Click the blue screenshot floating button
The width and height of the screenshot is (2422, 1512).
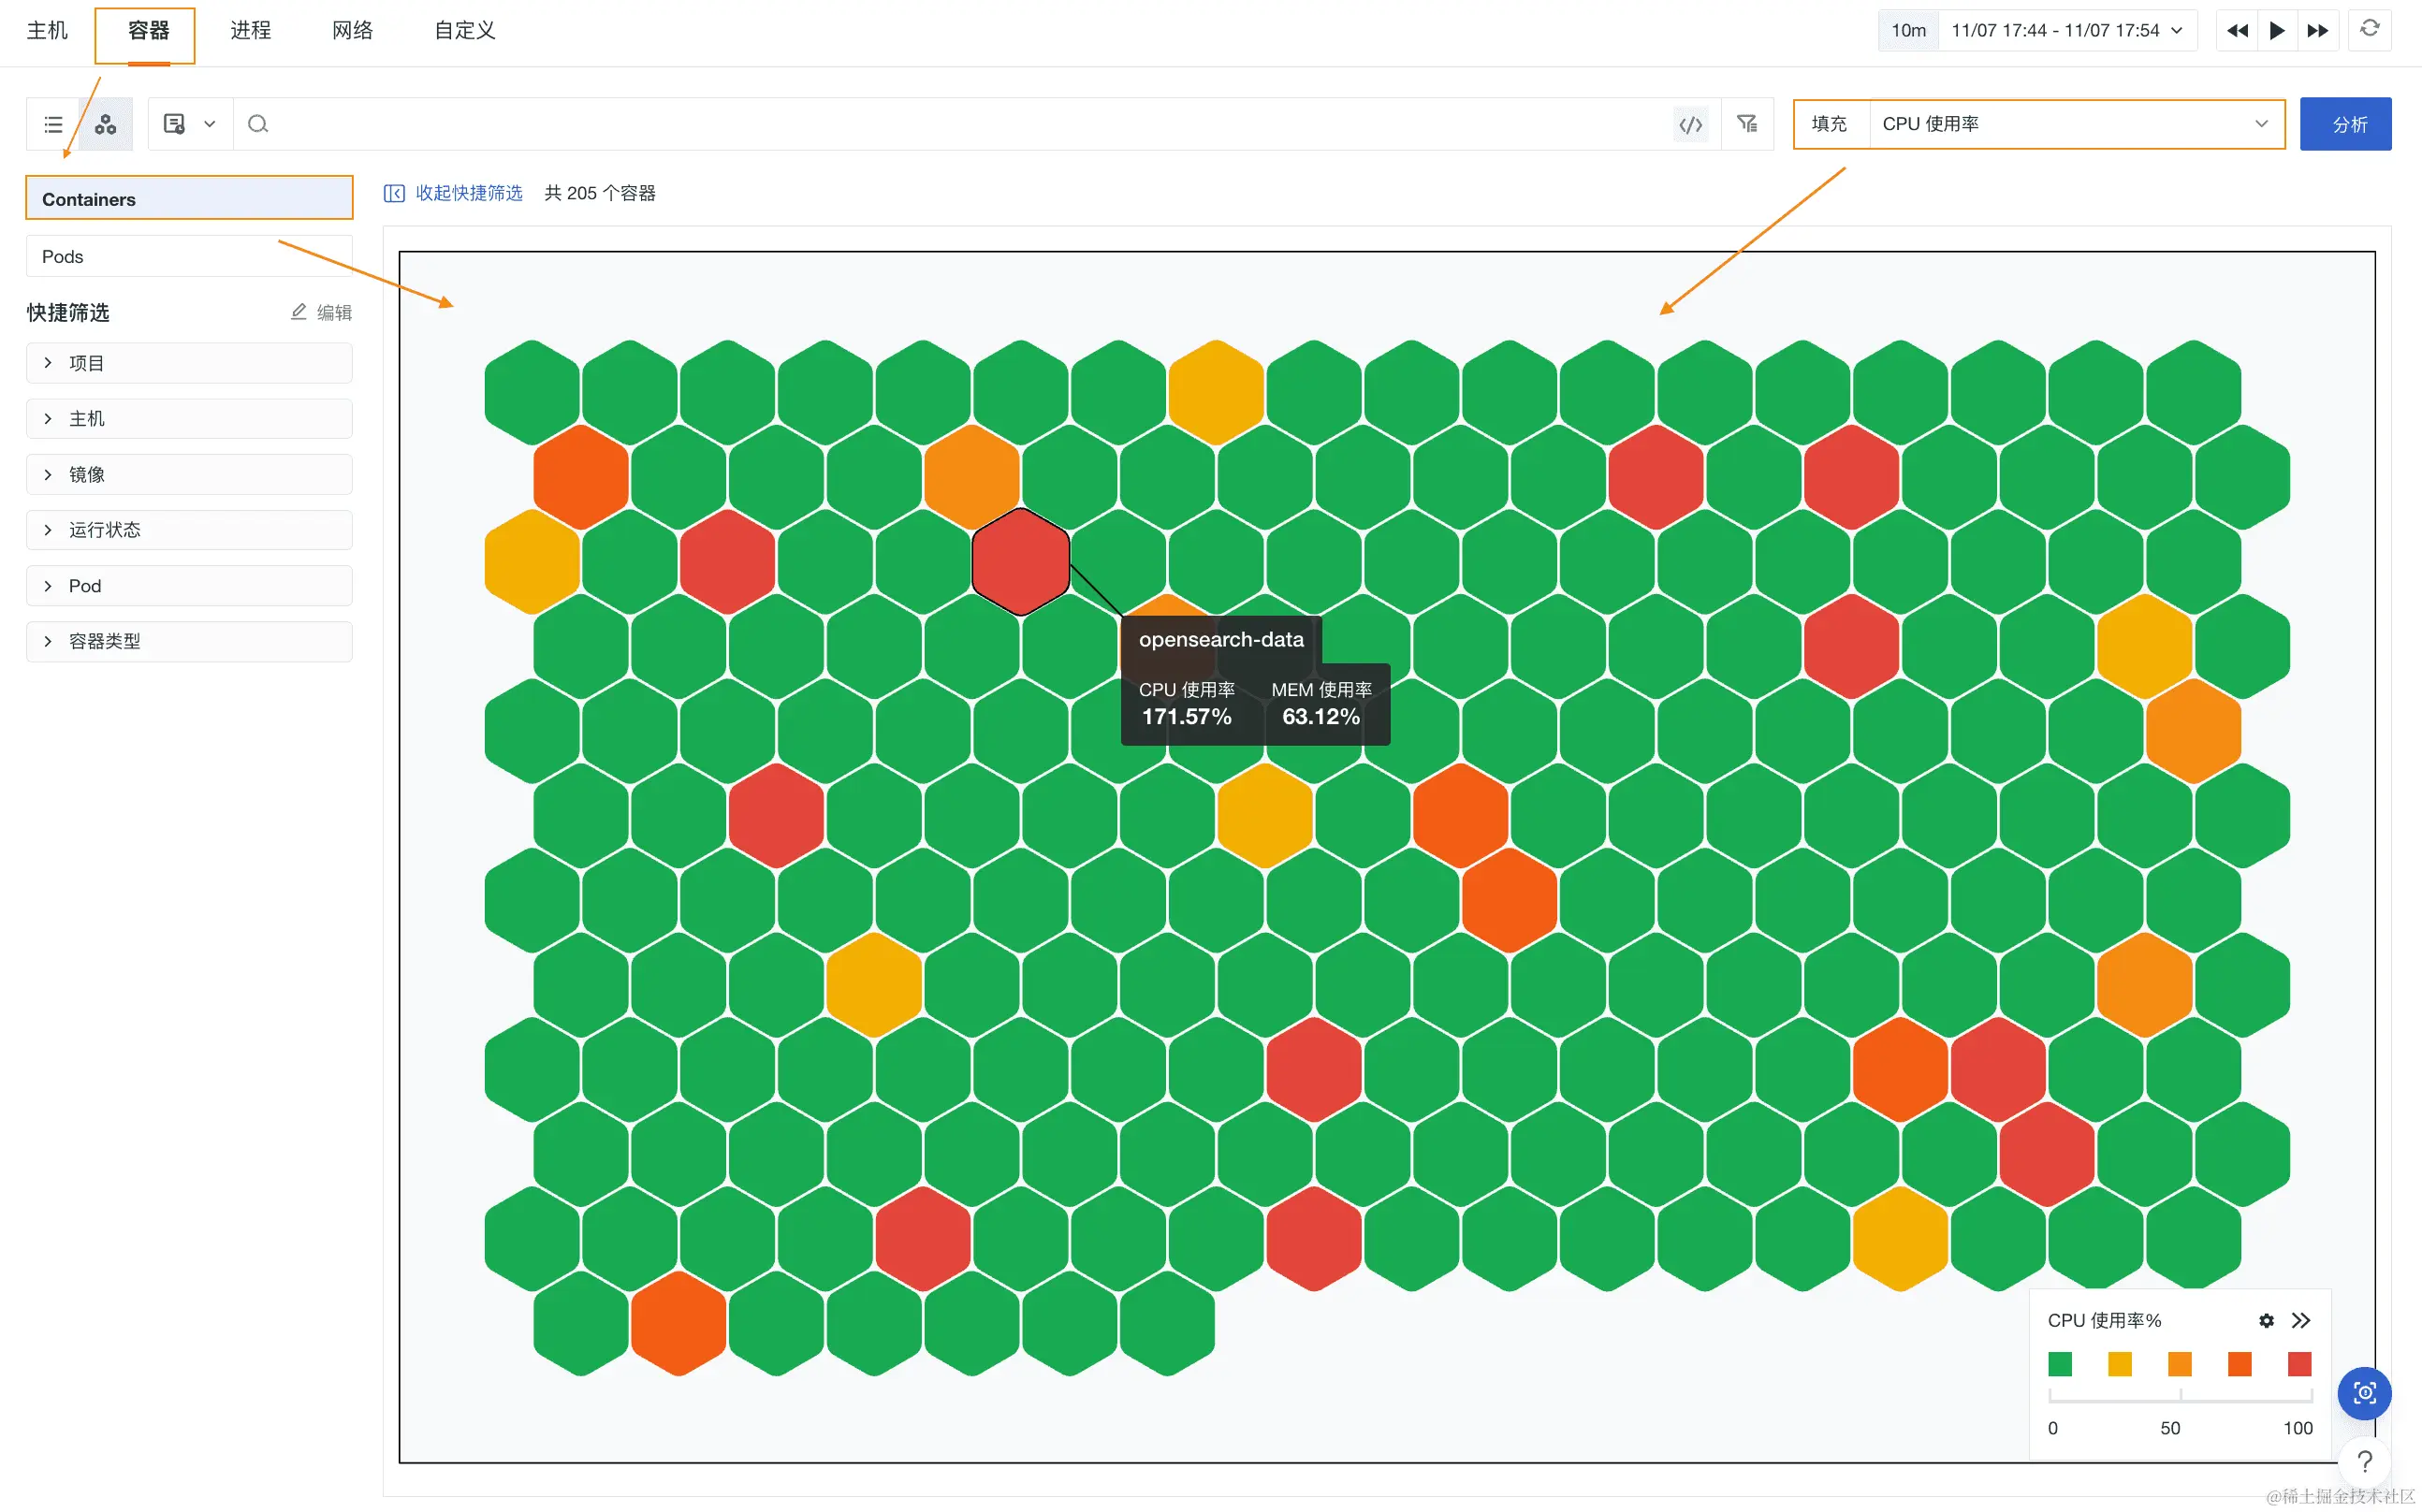click(2364, 1392)
